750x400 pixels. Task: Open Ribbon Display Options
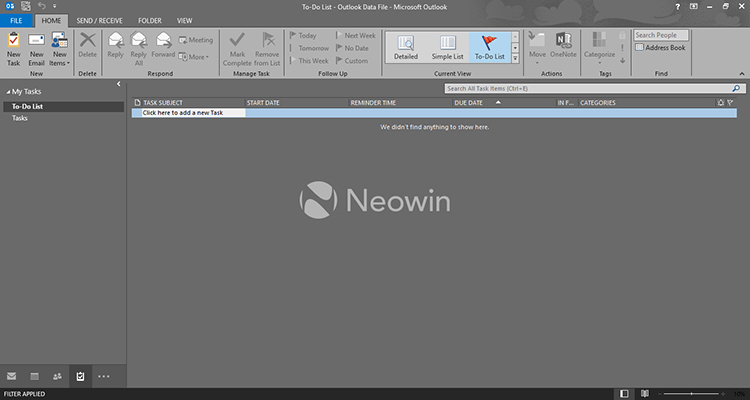(694, 7)
